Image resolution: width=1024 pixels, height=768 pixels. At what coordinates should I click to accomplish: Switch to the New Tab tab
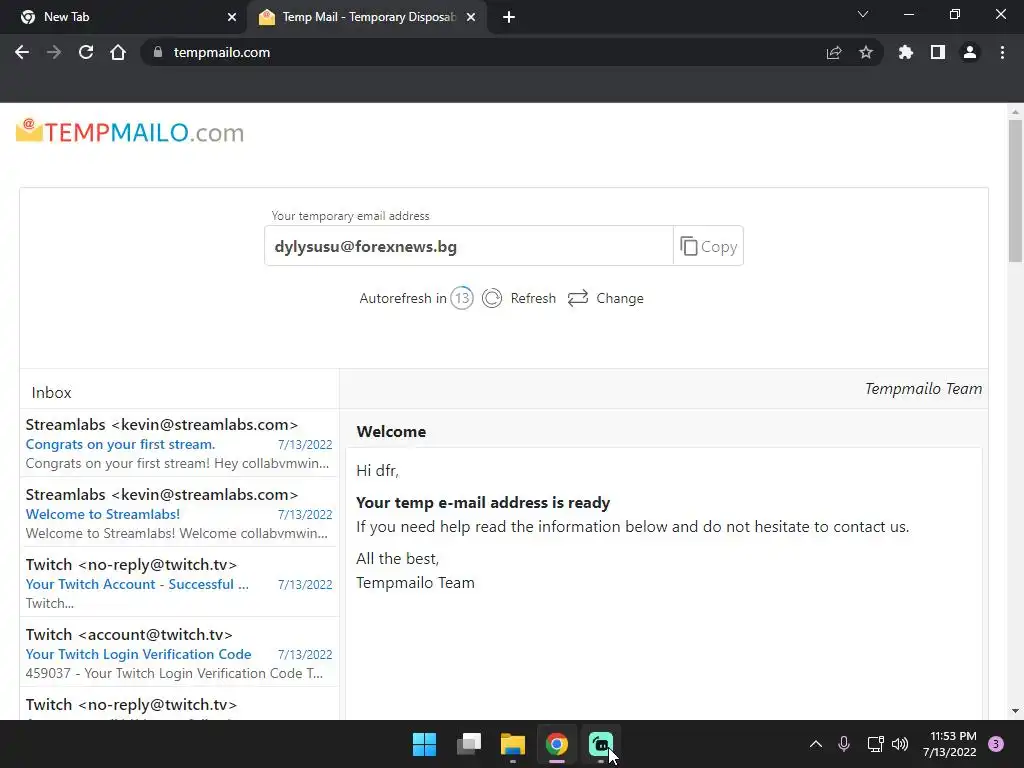point(123,17)
